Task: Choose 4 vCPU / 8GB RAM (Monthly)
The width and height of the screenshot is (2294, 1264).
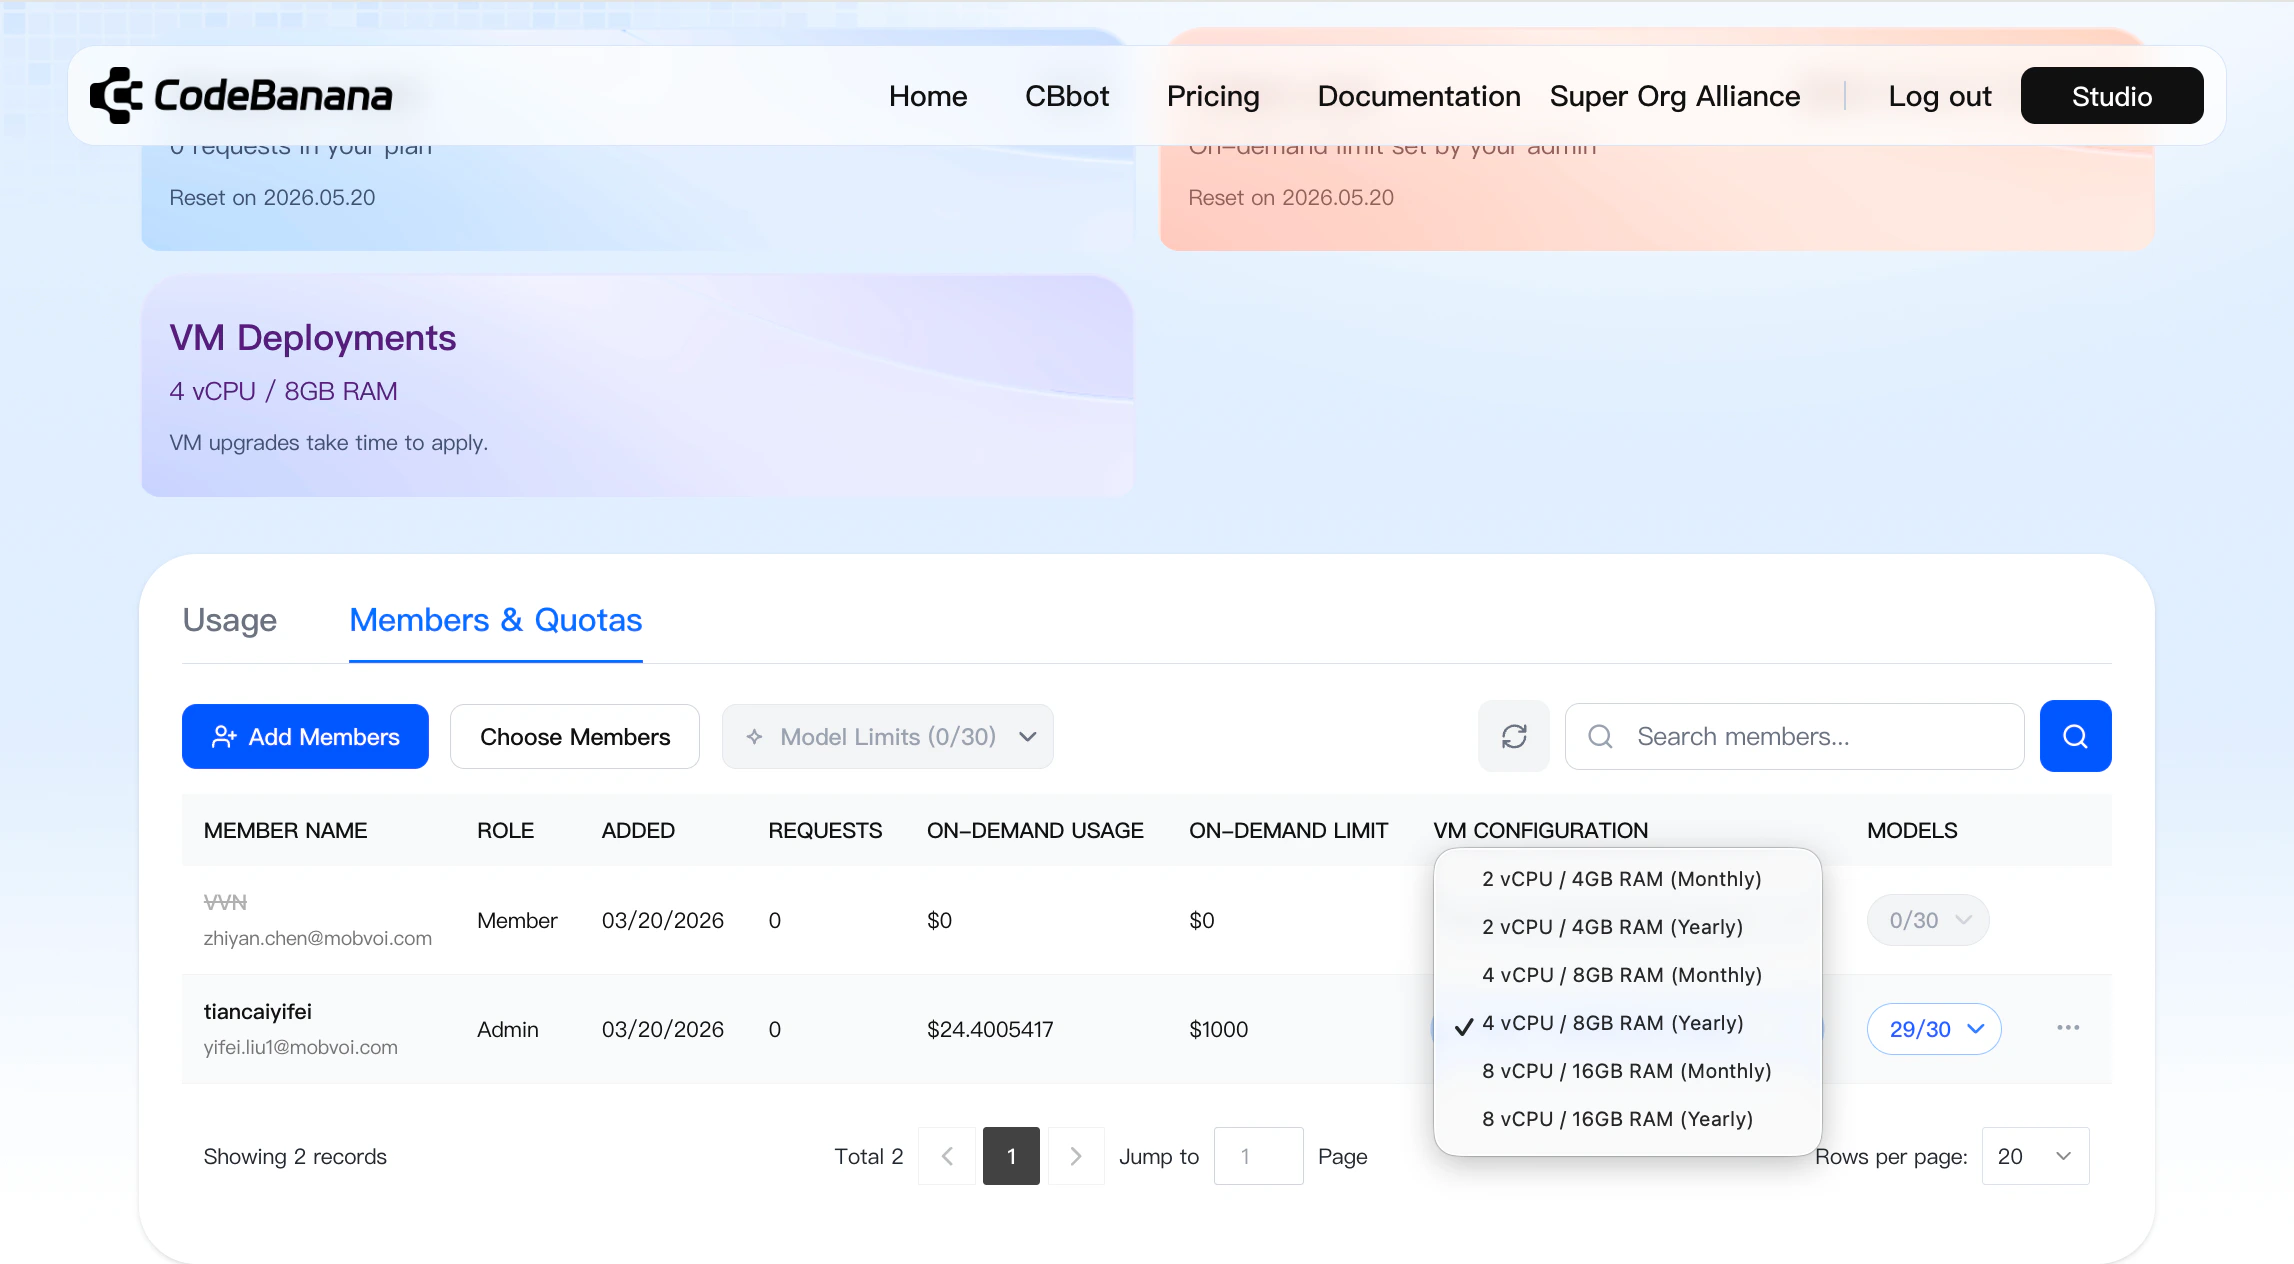Action: point(1628,975)
